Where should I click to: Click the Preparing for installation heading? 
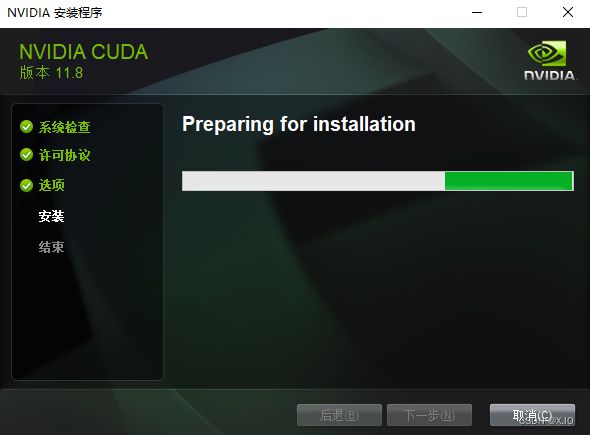click(x=299, y=125)
